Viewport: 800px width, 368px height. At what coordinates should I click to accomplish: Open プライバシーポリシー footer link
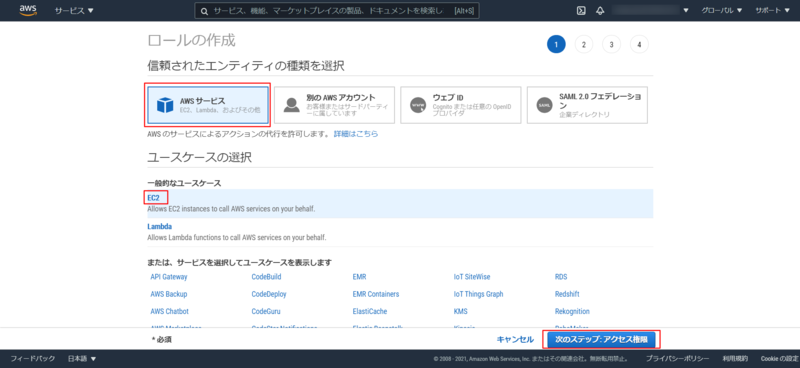pyautogui.click(x=678, y=359)
